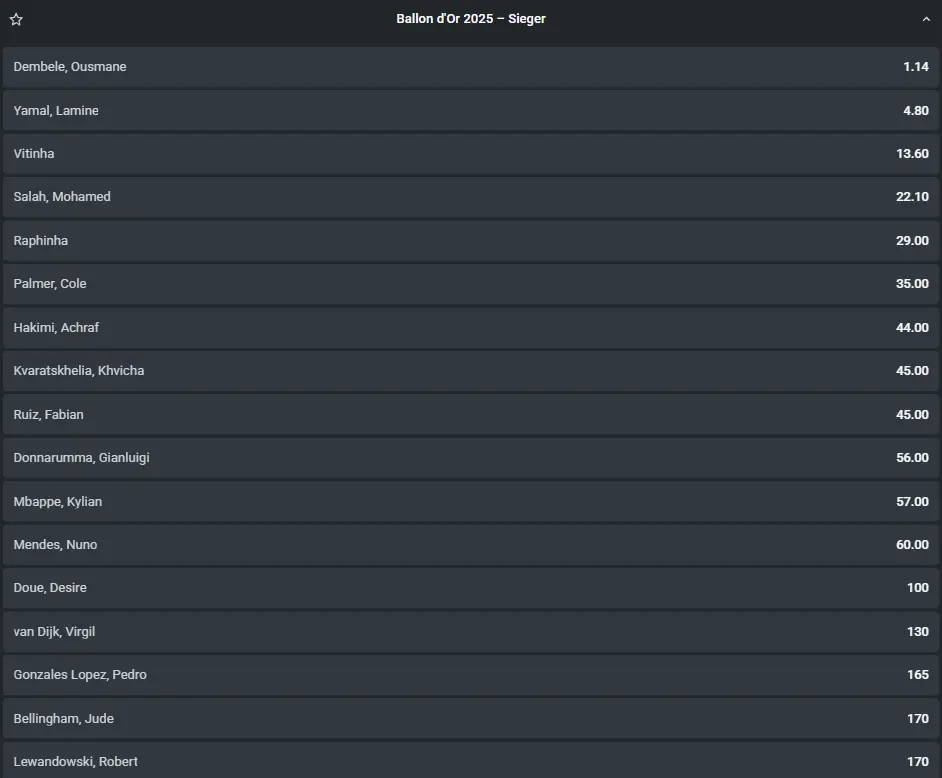This screenshot has width=942, height=778.
Task: Pick Mendes, Nuno odds row
Action: coord(471,544)
